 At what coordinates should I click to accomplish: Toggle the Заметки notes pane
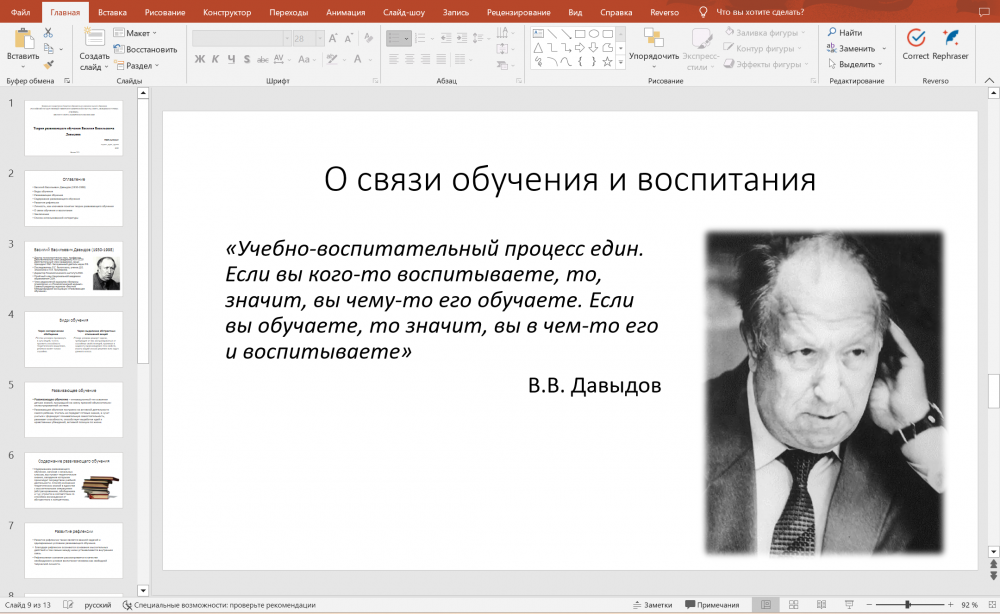(x=652, y=605)
